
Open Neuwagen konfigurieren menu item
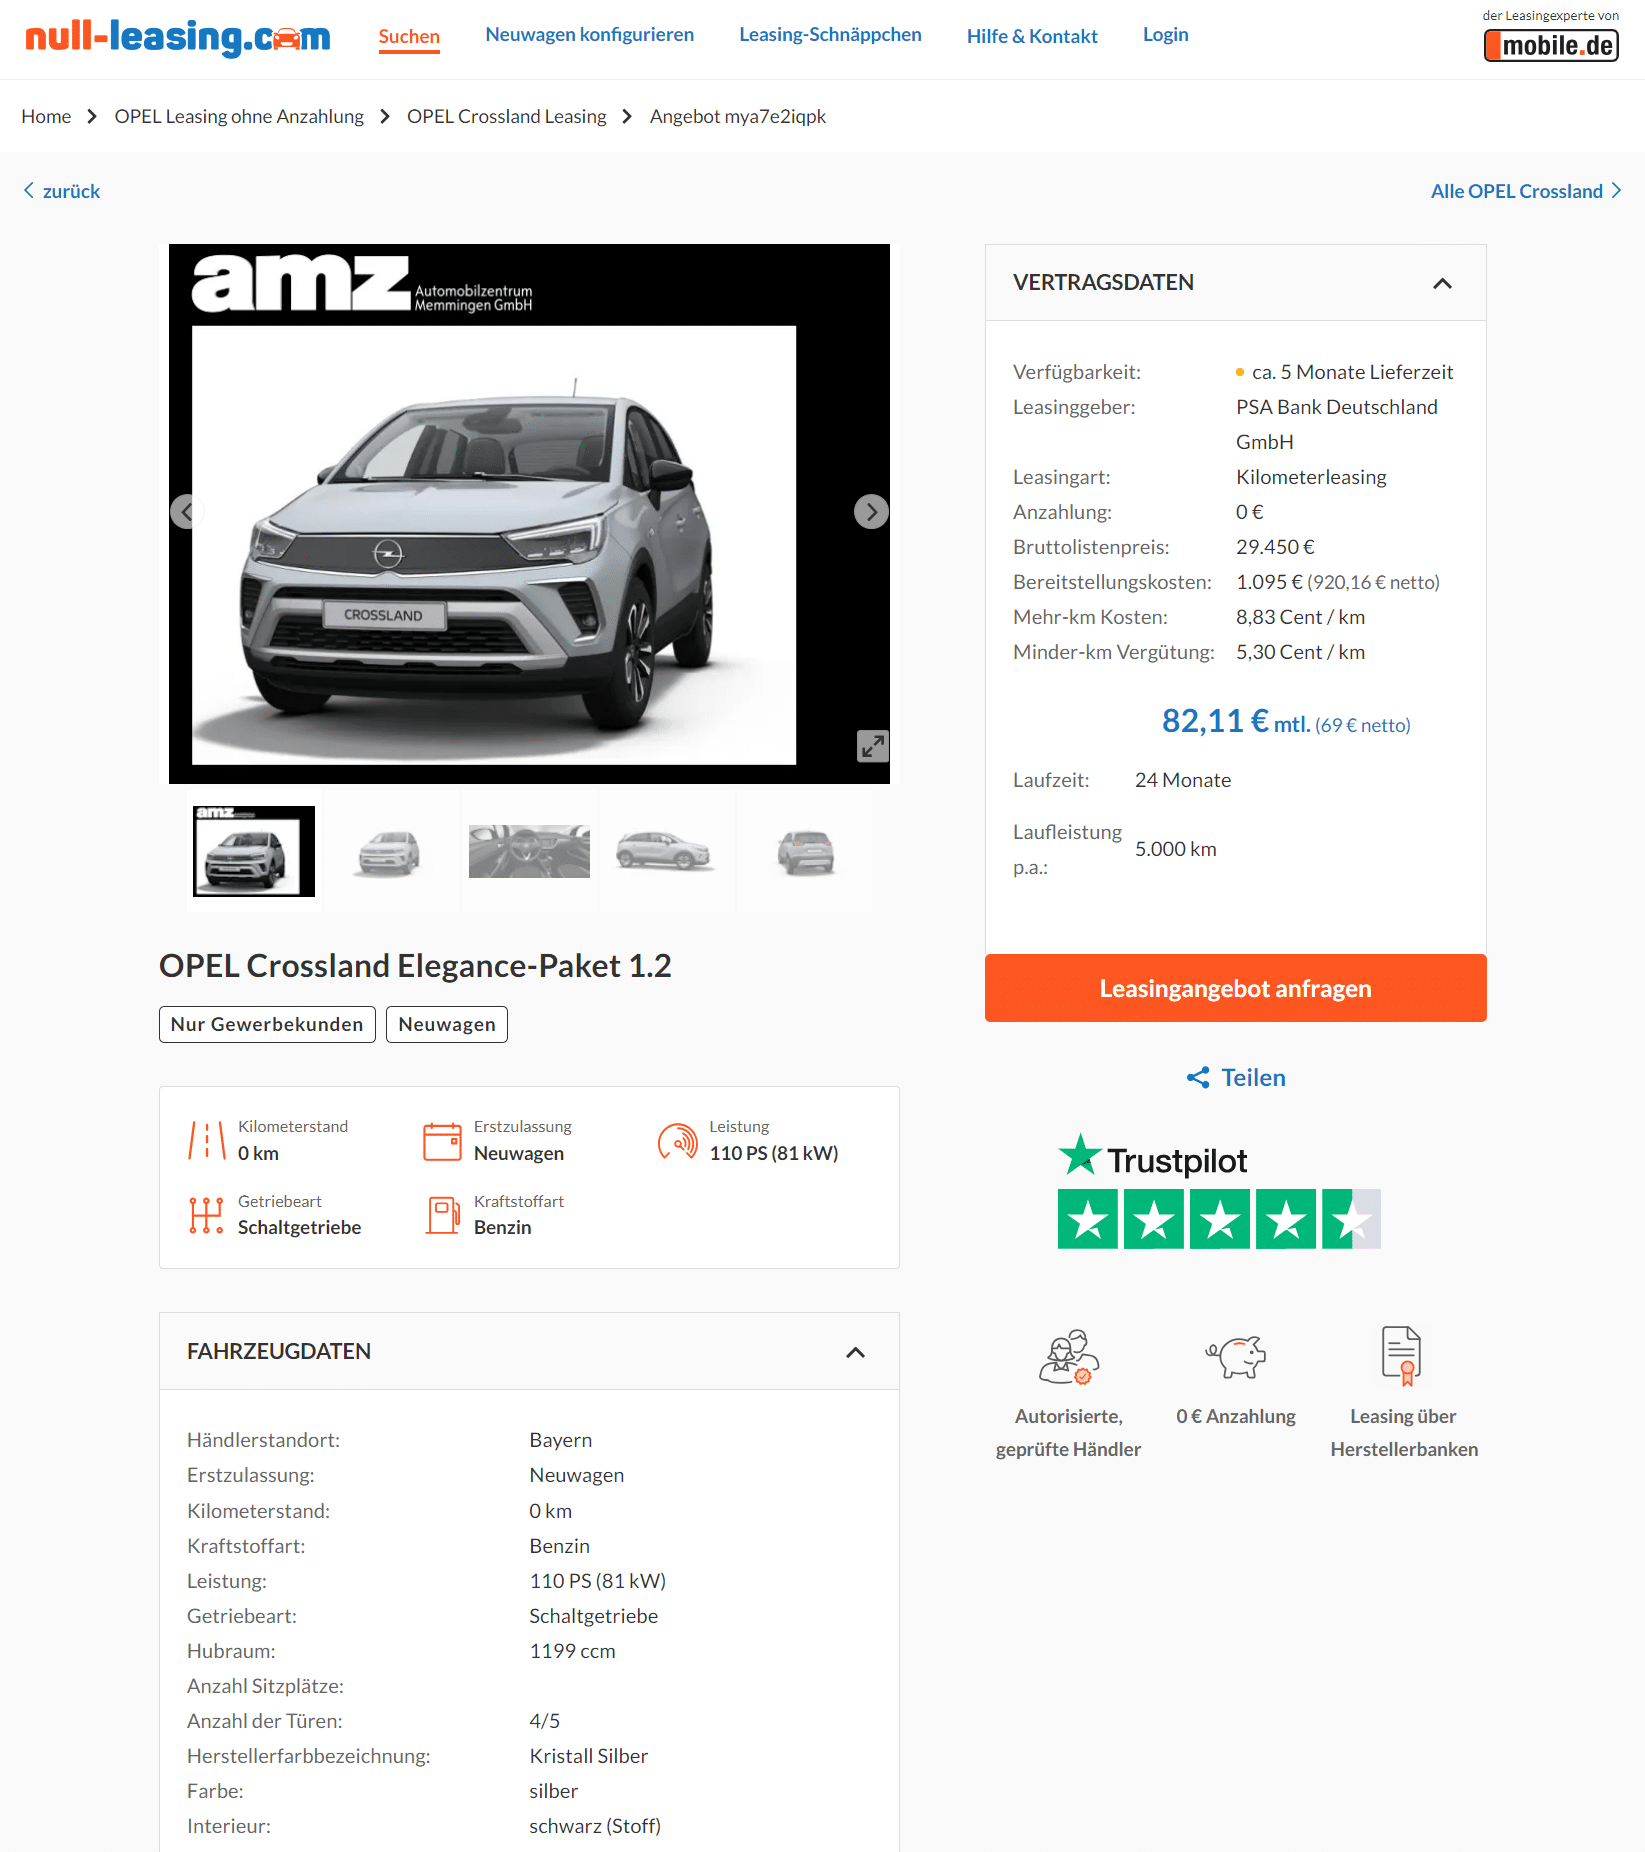(590, 35)
